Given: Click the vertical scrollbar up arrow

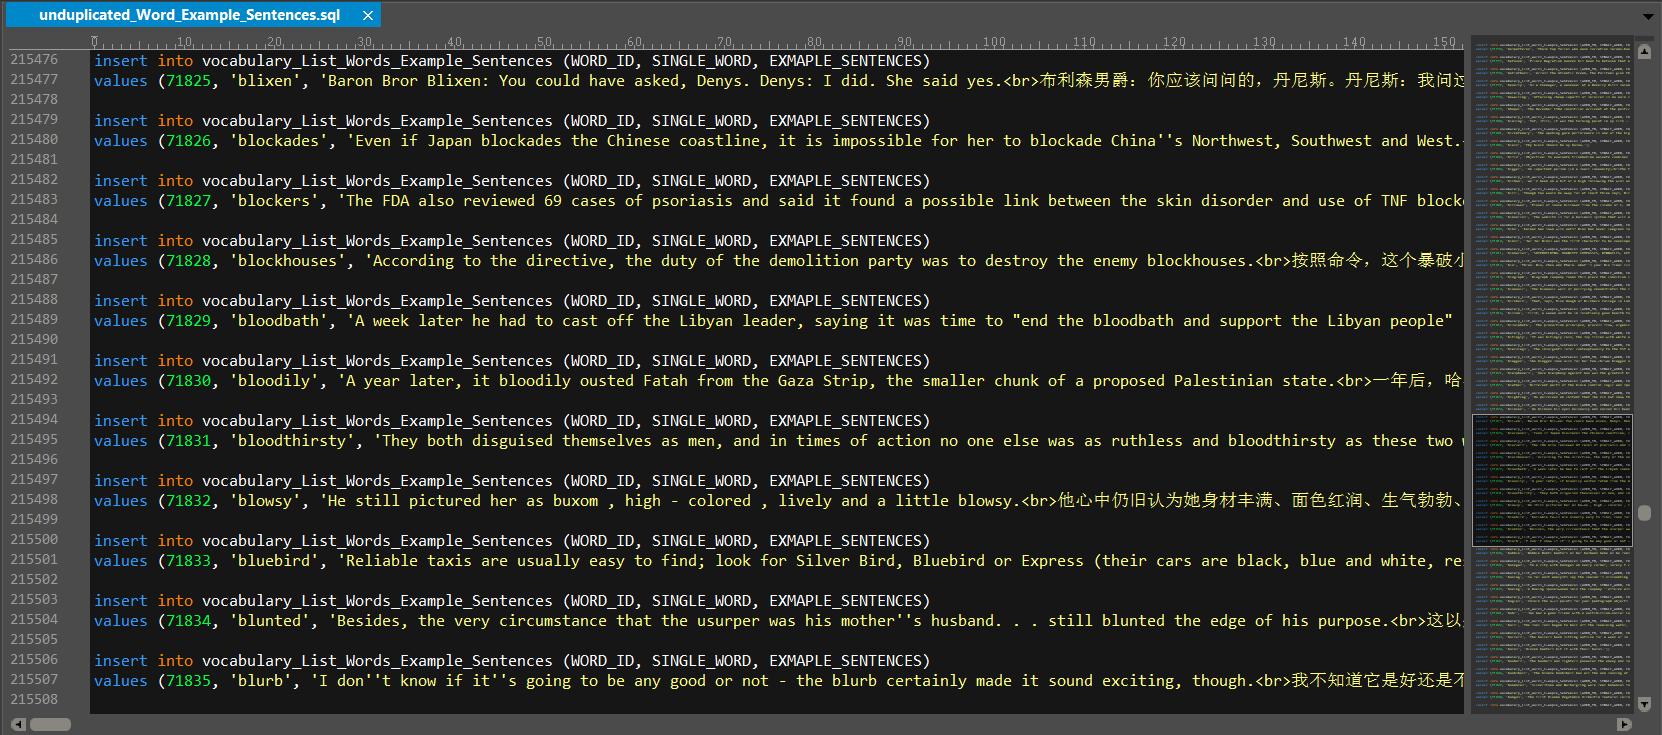Looking at the screenshot, I should click(x=1644, y=51).
